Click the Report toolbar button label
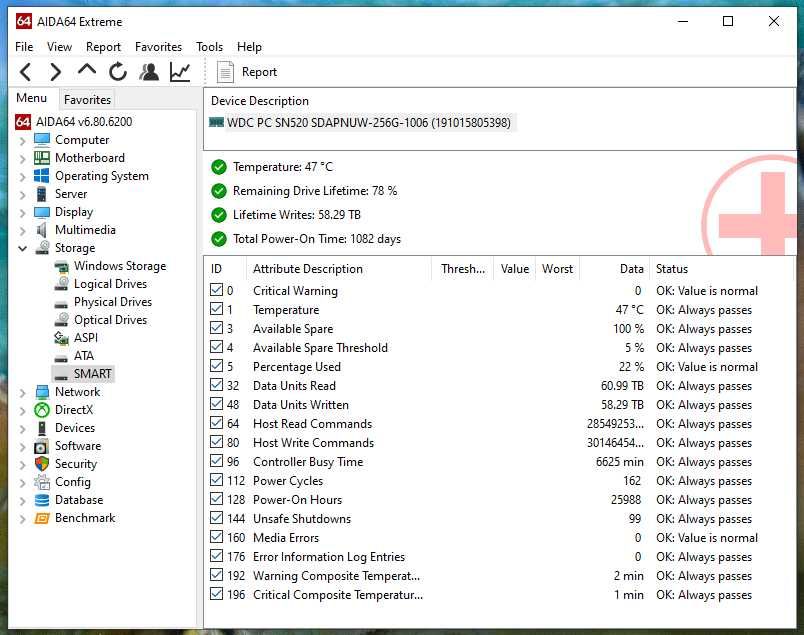 point(259,72)
